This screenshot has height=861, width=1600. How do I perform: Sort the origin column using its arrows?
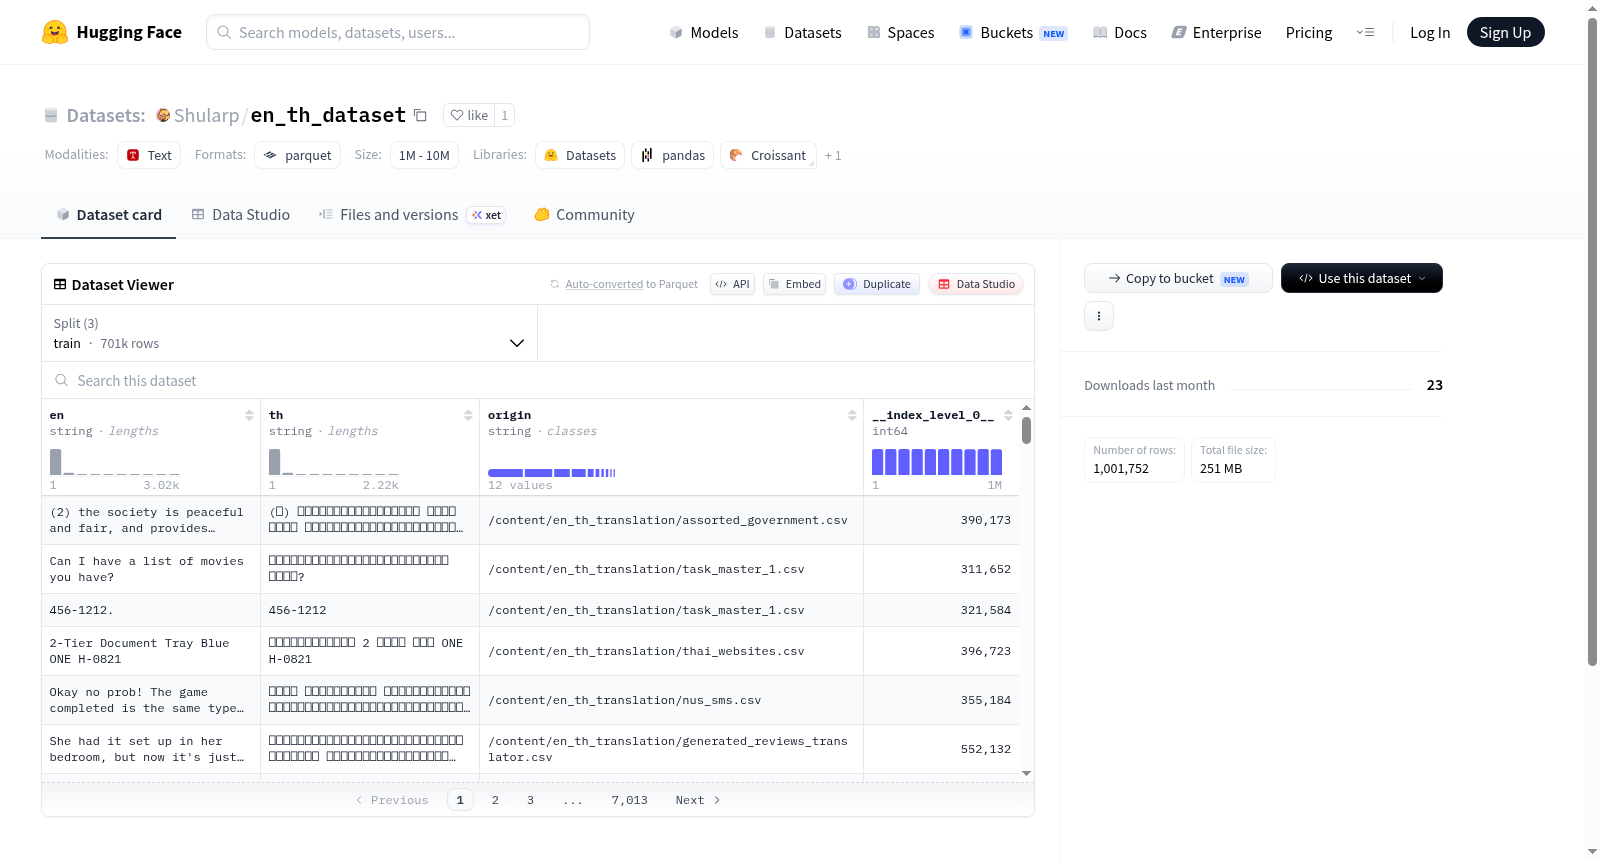pyautogui.click(x=852, y=415)
